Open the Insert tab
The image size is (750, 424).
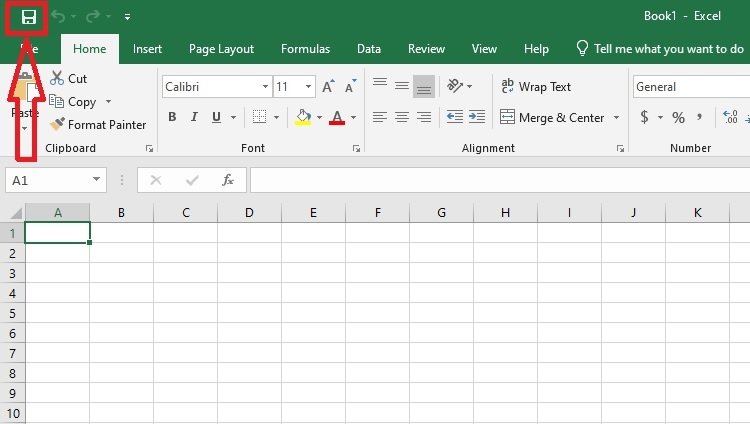click(x=147, y=49)
